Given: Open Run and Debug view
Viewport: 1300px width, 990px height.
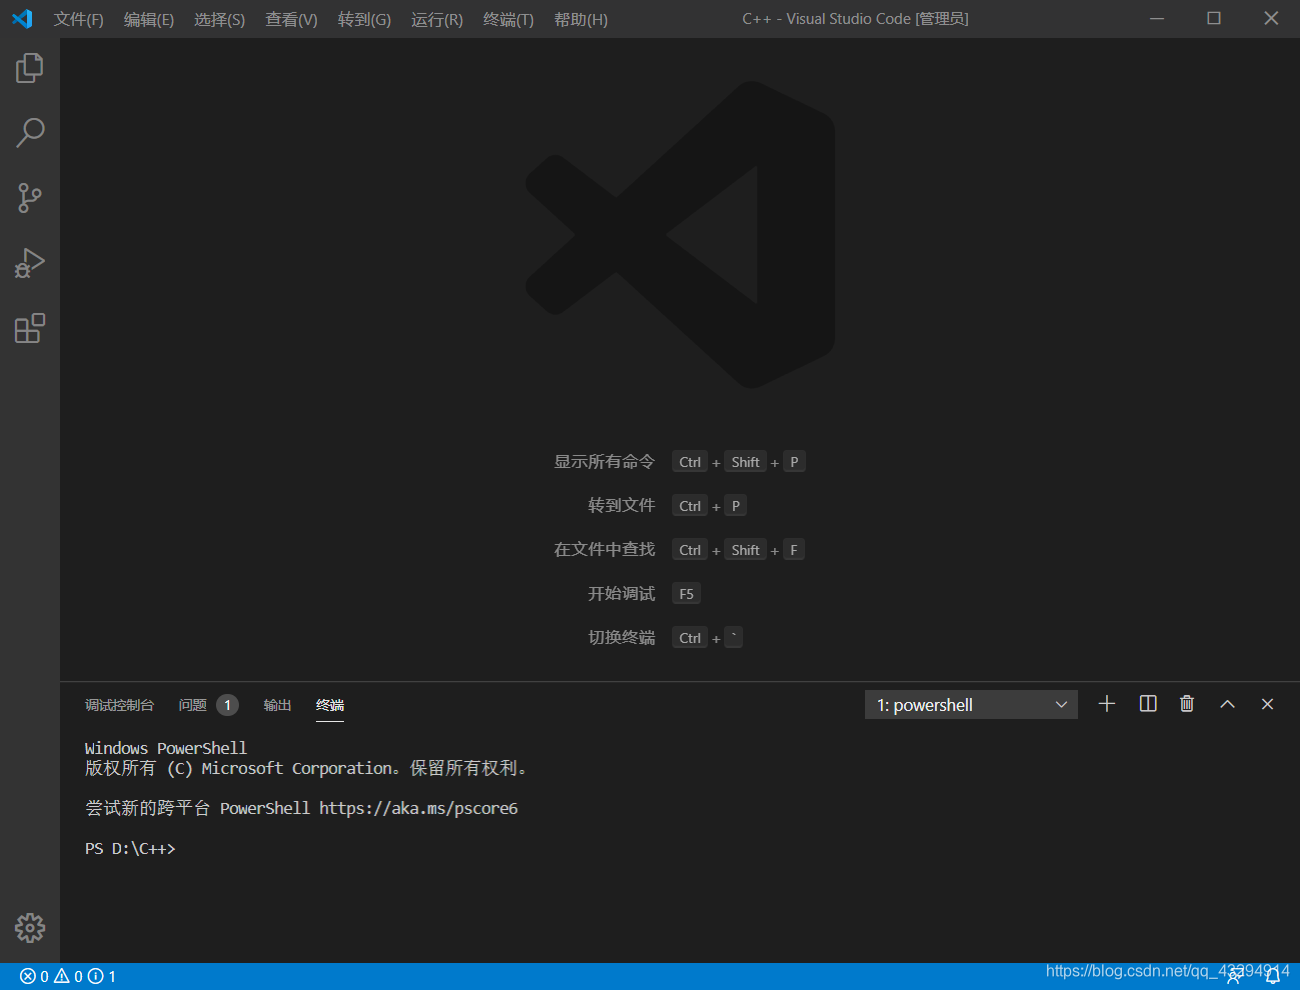Looking at the screenshot, I should pyautogui.click(x=30, y=263).
